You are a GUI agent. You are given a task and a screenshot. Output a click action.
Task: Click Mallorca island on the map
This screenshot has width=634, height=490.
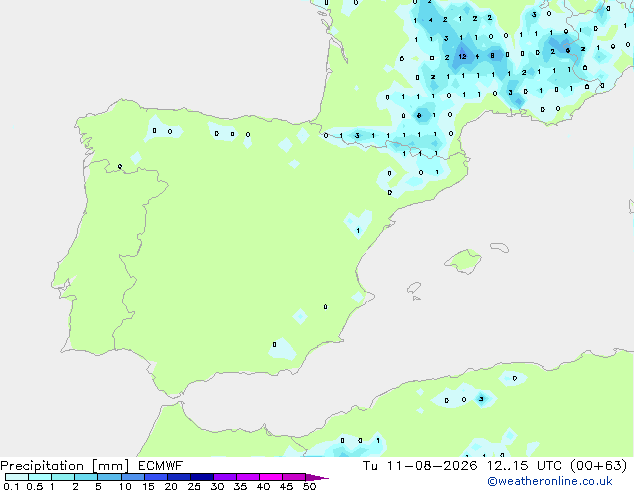tap(464, 261)
